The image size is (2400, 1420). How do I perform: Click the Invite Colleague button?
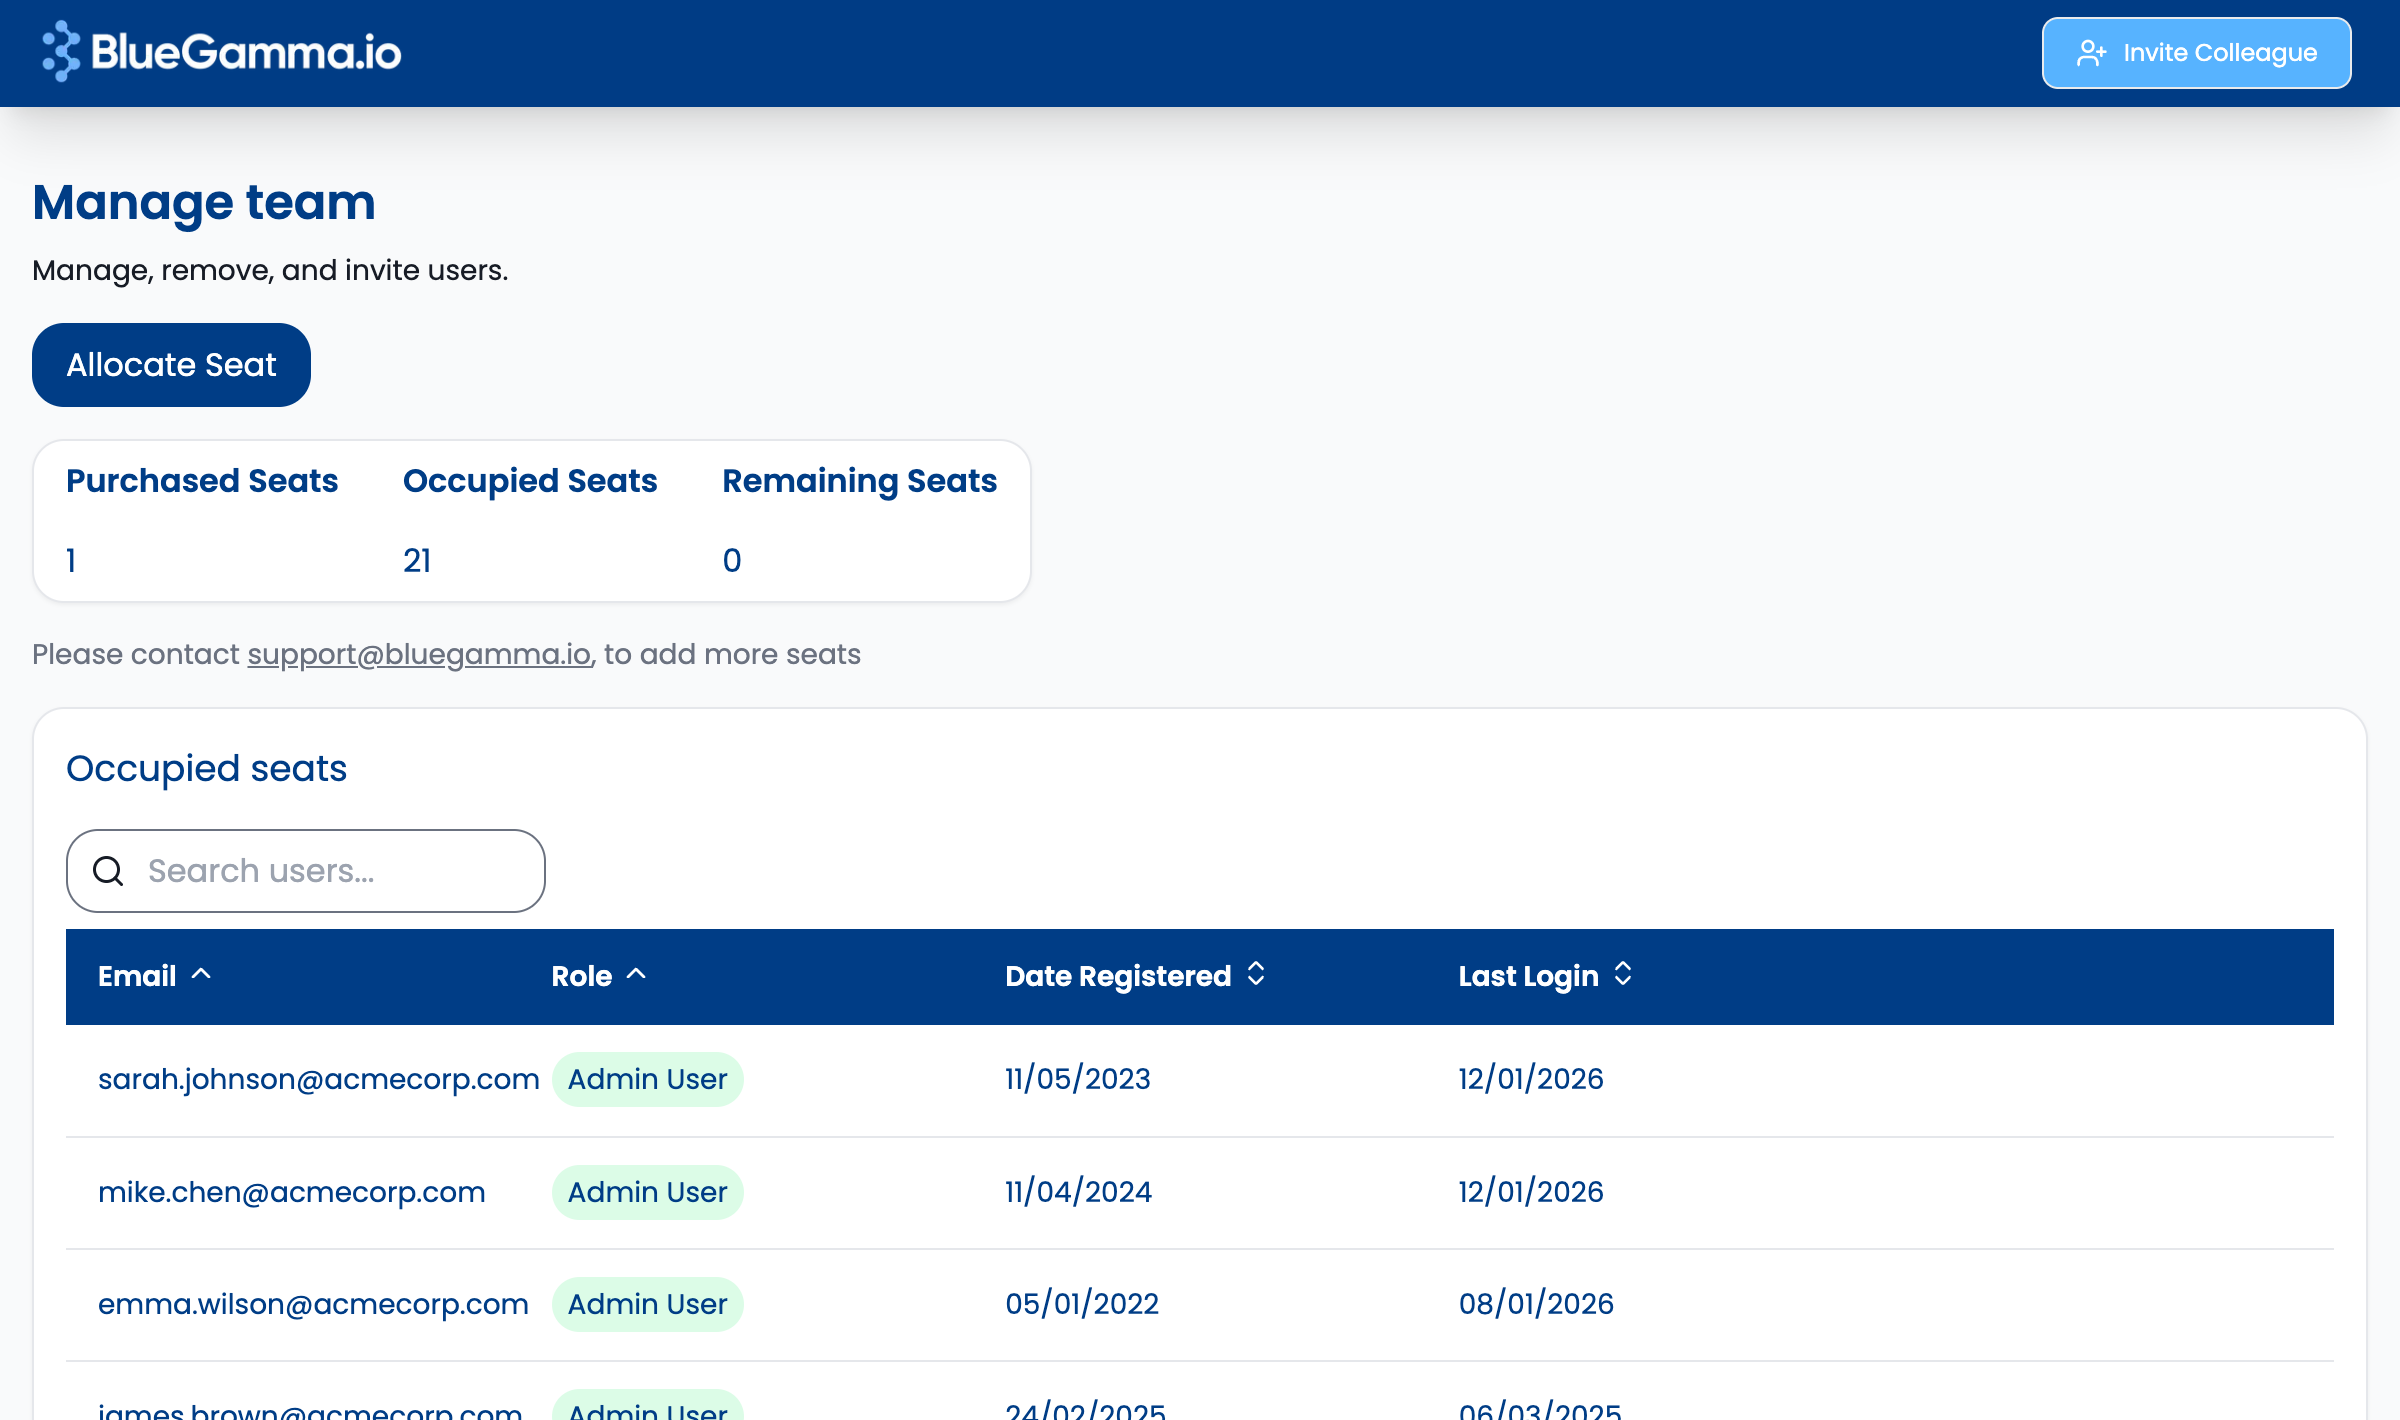tap(2196, 53)
